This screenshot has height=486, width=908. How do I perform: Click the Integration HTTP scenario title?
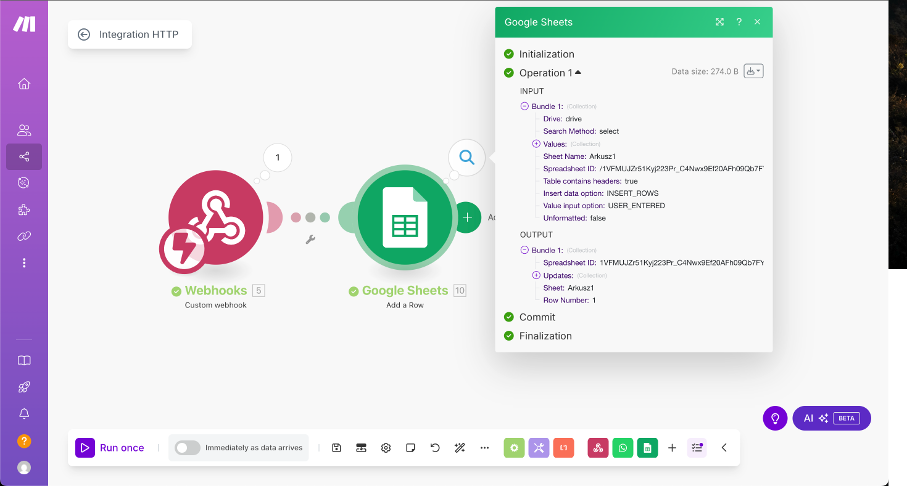[139, 35]
